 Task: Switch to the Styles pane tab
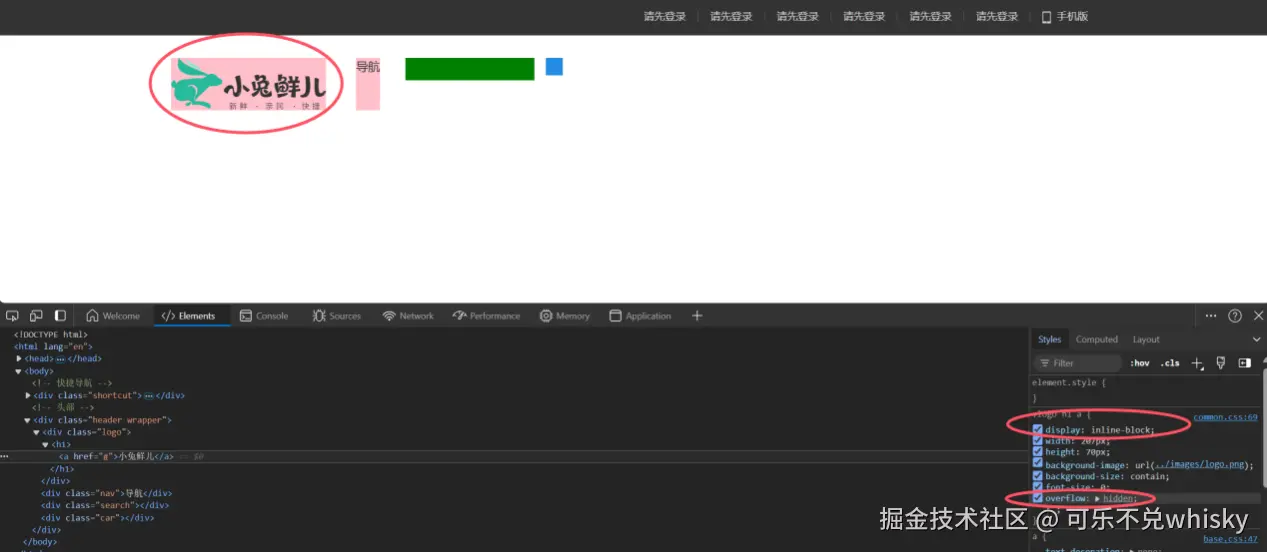click(1049, 340)
